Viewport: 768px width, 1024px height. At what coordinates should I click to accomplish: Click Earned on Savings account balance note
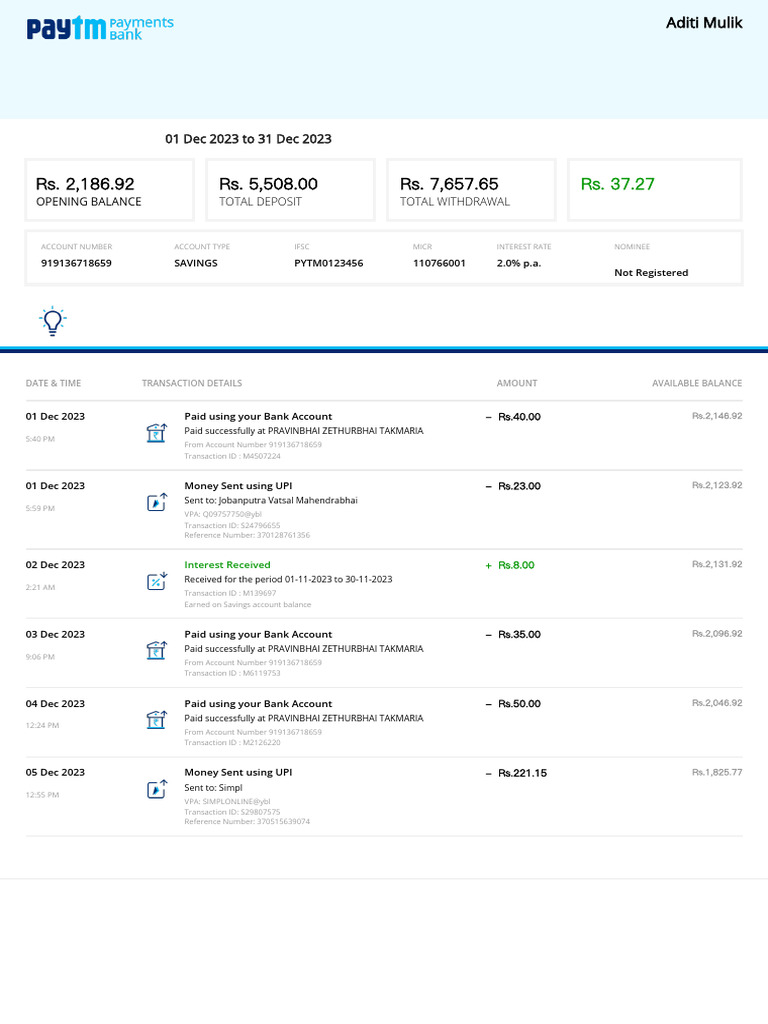click(248, 605)
